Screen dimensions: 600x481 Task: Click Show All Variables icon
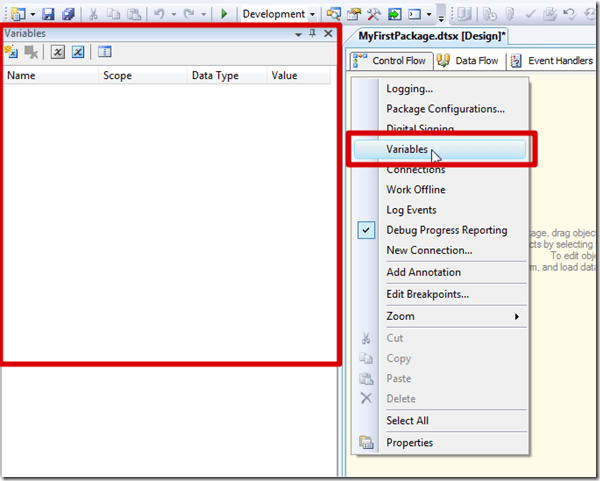[78, 52]
